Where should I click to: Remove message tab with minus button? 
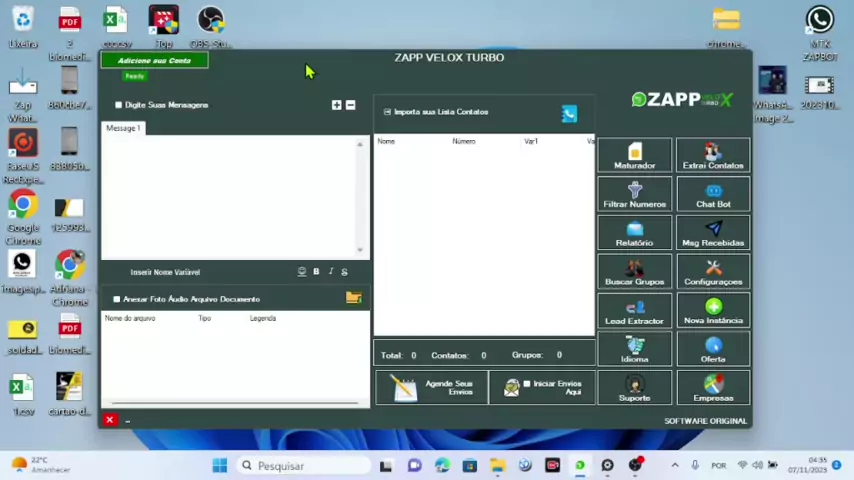[350, 105]
